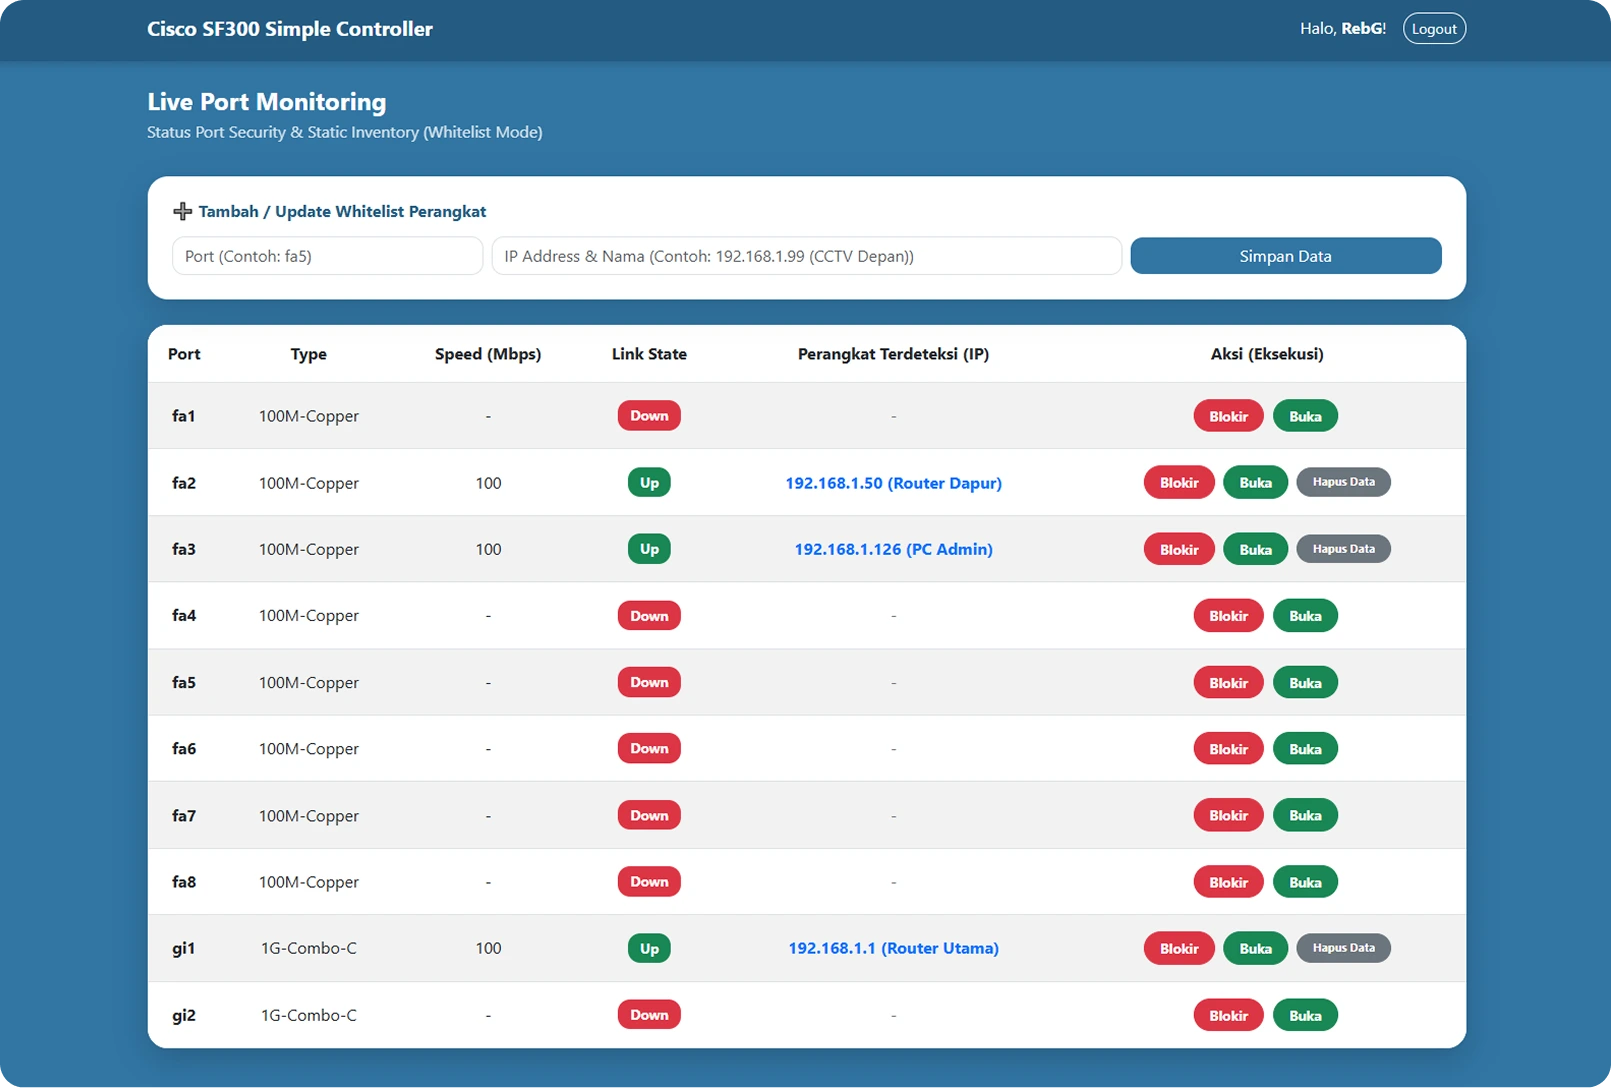This screenshot has height=1088, width=1611.
Task: Click Buka for port gi2
Action: [x=1305, y=1015]
